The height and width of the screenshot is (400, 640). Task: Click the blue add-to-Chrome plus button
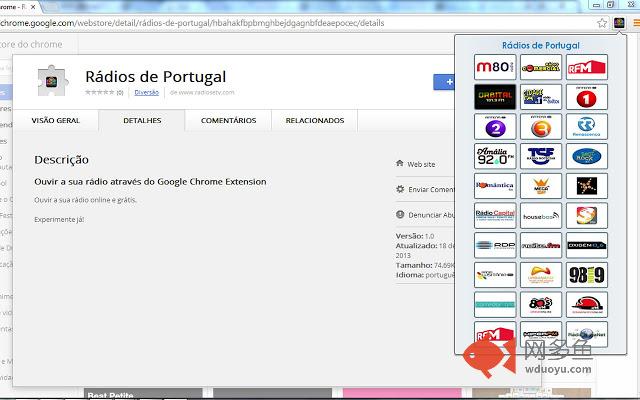444,82
